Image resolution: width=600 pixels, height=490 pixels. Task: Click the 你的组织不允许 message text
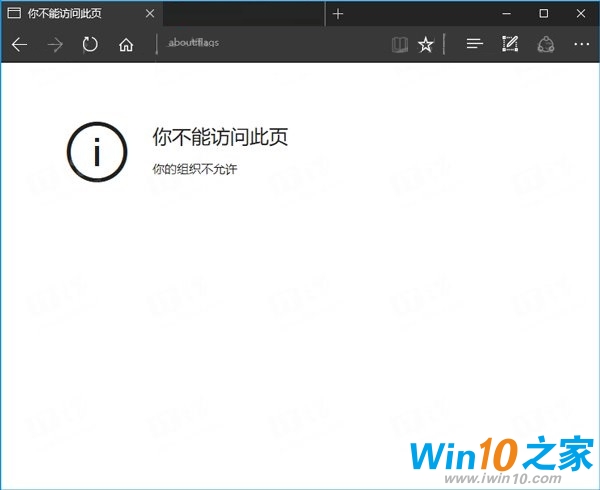tap(195, 169)
